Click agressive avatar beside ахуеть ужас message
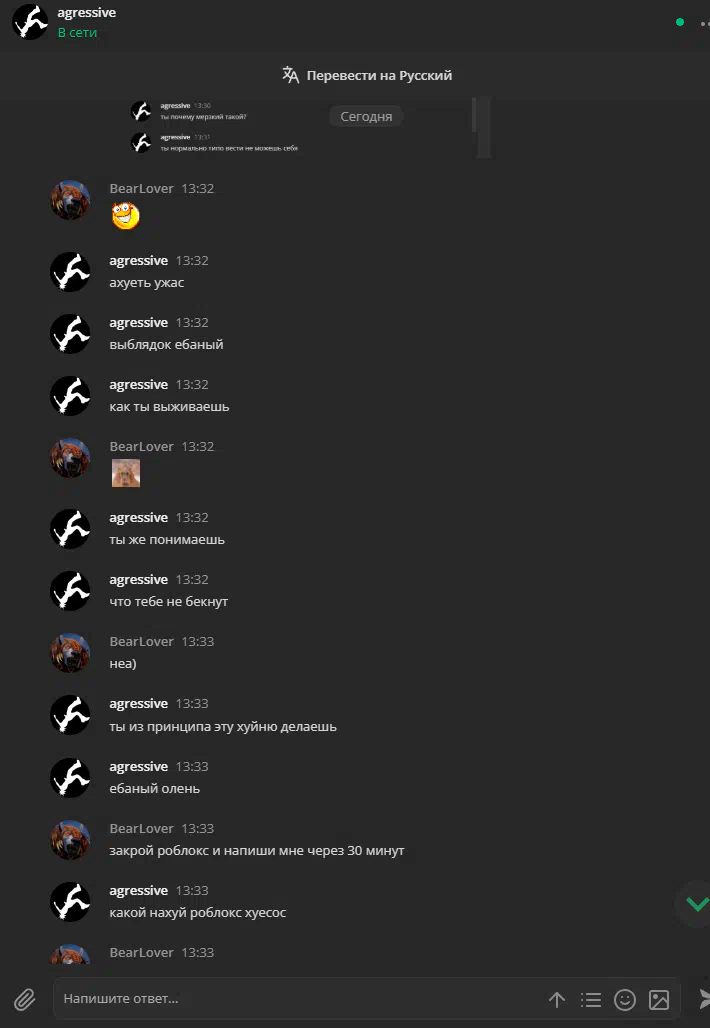The width and height of the screenshot is (710, 1028). [x=70, y=271]
